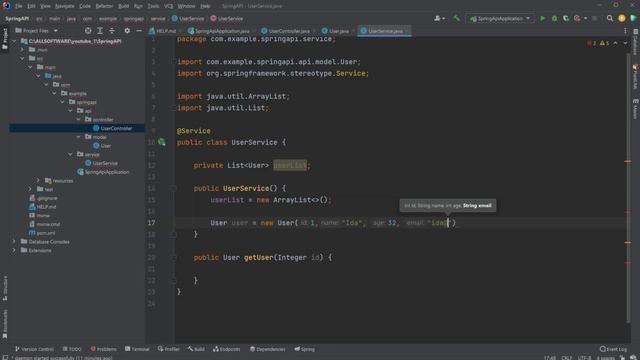Collapse the model package
Image resolution: width=640 pixels, height=360 pixels.
pyautogui.click(x=78, y=137)
